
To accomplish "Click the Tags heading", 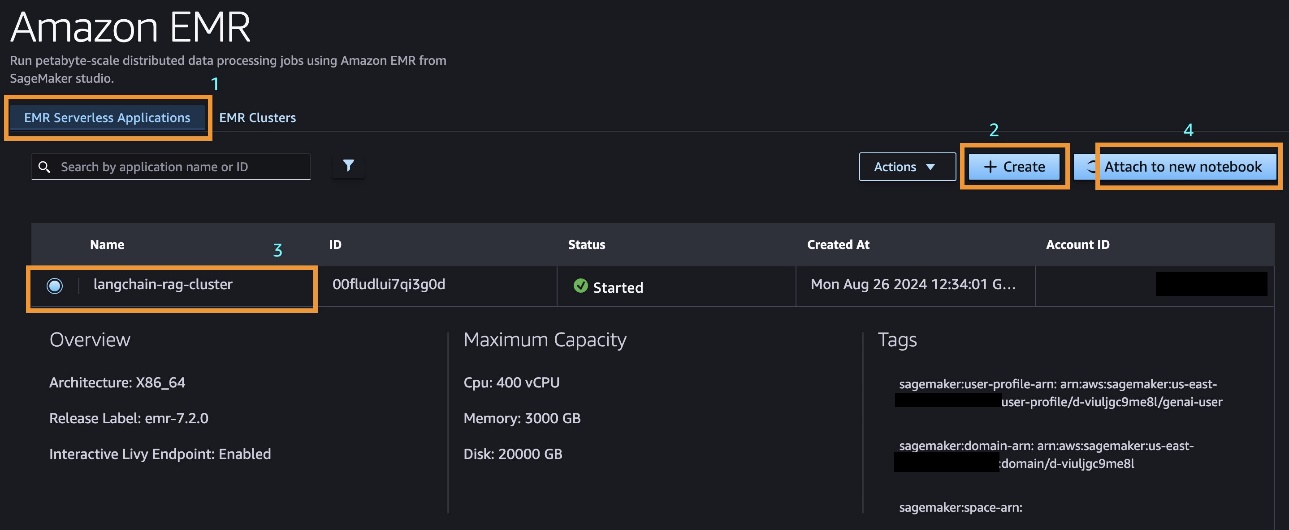I will point(897,341).
